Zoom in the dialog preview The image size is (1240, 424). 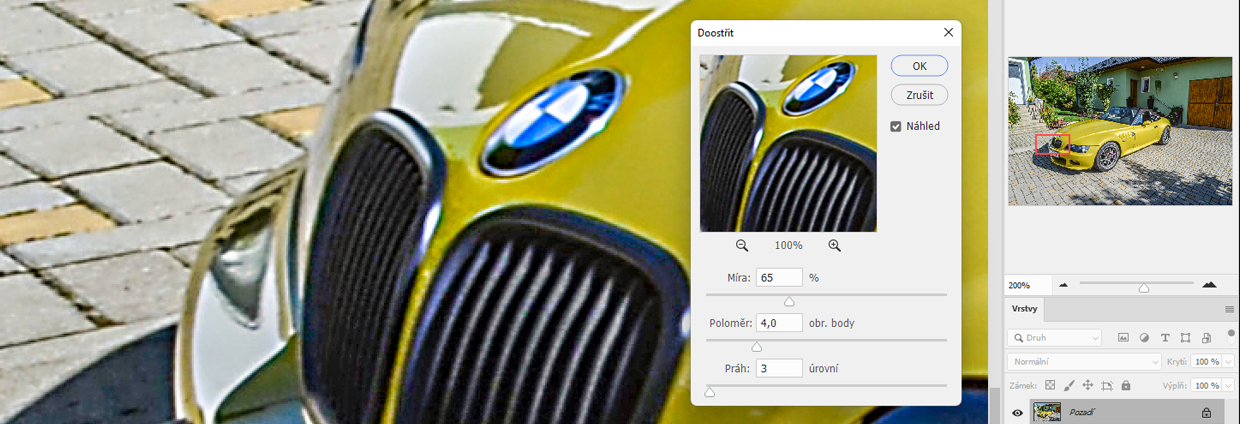pos(834,245)
